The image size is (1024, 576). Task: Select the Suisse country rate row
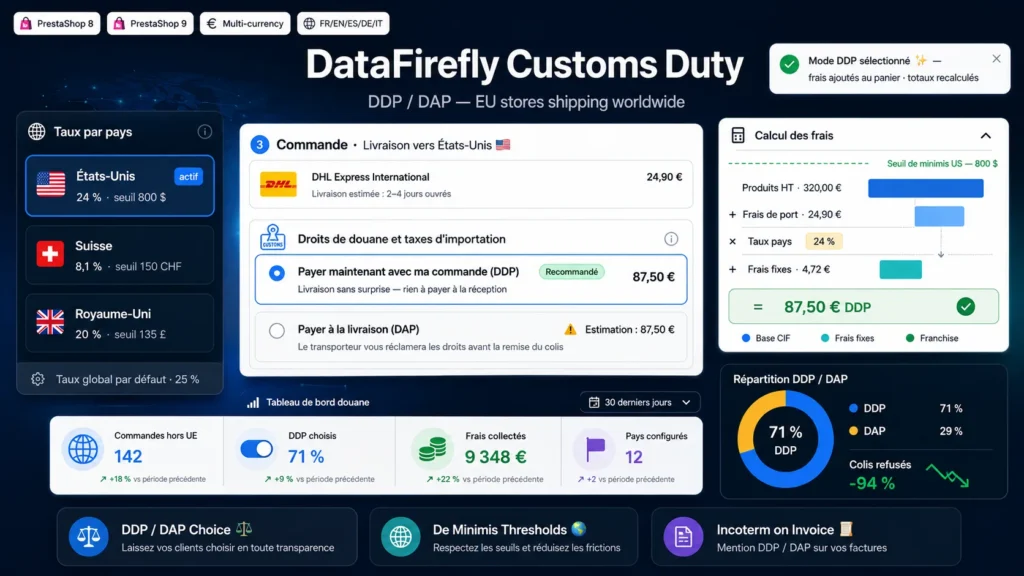point(120,255)
